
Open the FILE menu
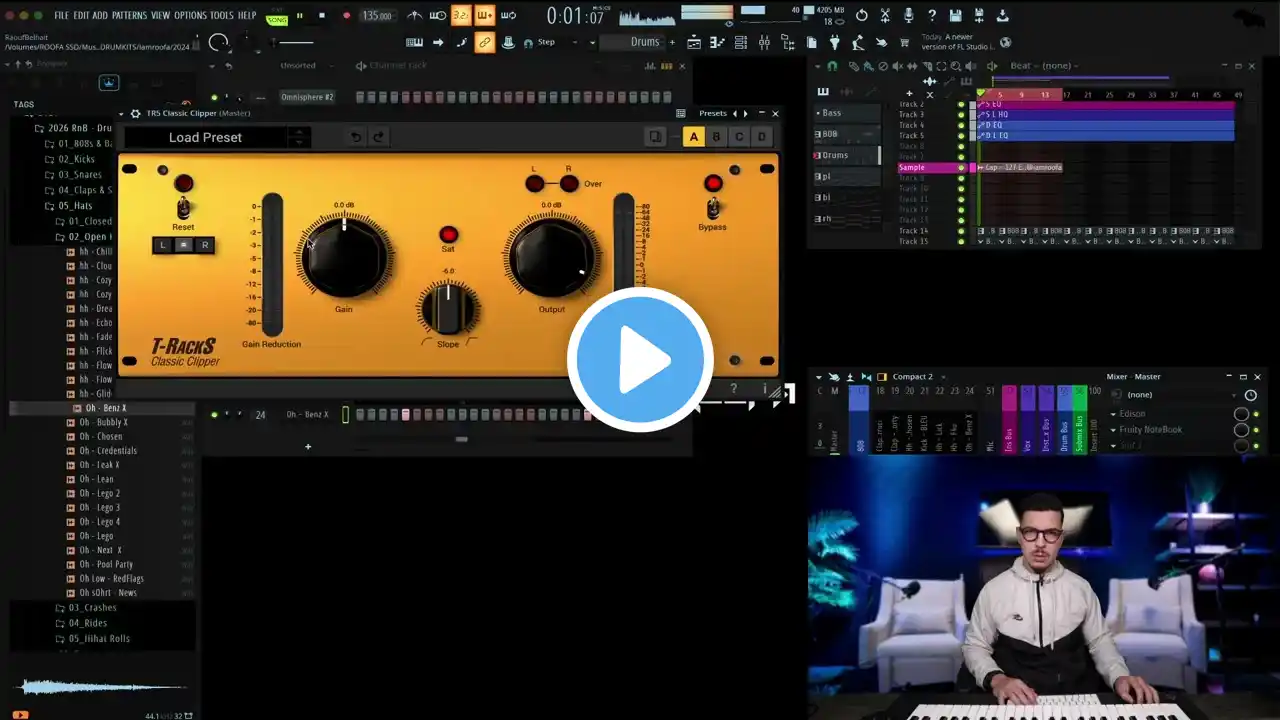tap(62, 15)
